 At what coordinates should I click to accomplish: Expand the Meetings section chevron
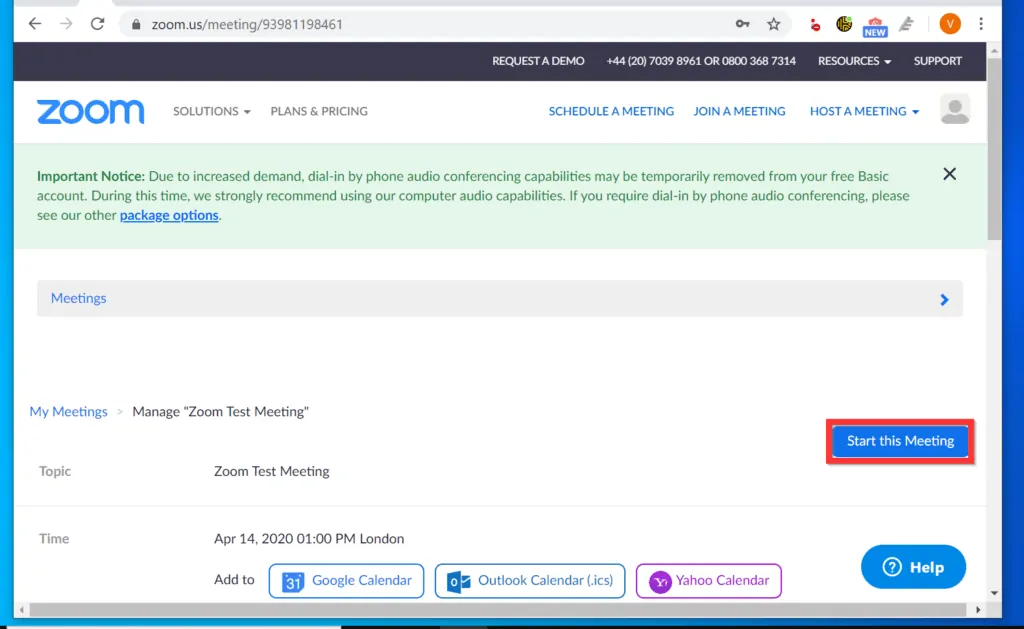tap(944, 299)
